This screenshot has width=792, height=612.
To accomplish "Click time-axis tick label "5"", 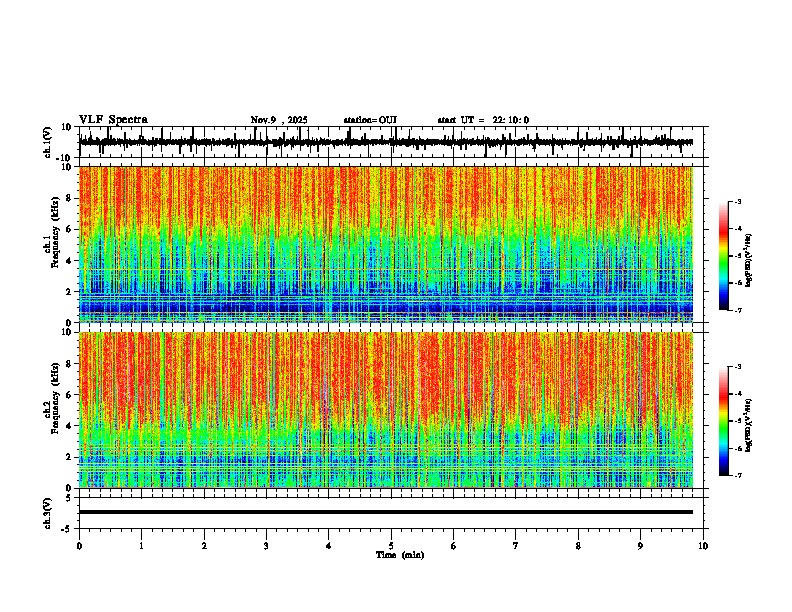I will (x=391, y=546).
